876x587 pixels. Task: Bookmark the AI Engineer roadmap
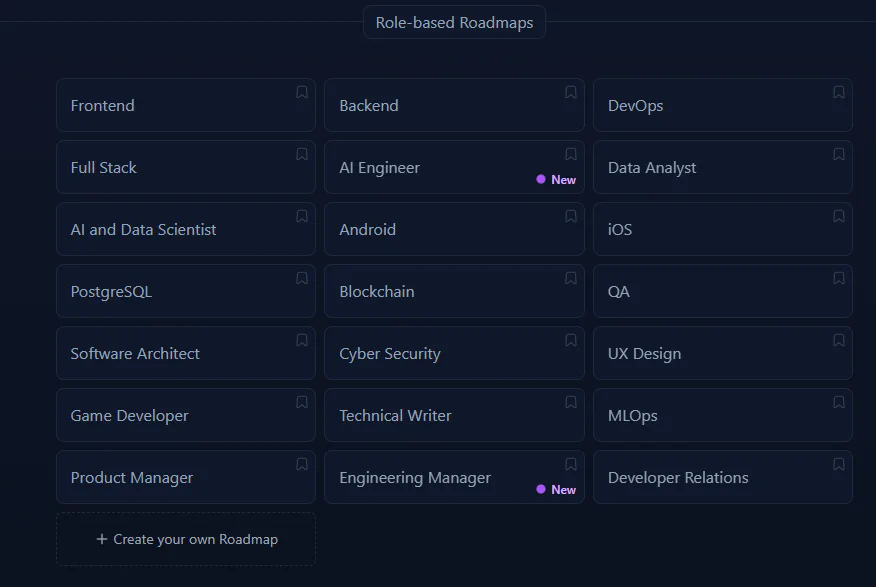[571, 154]
